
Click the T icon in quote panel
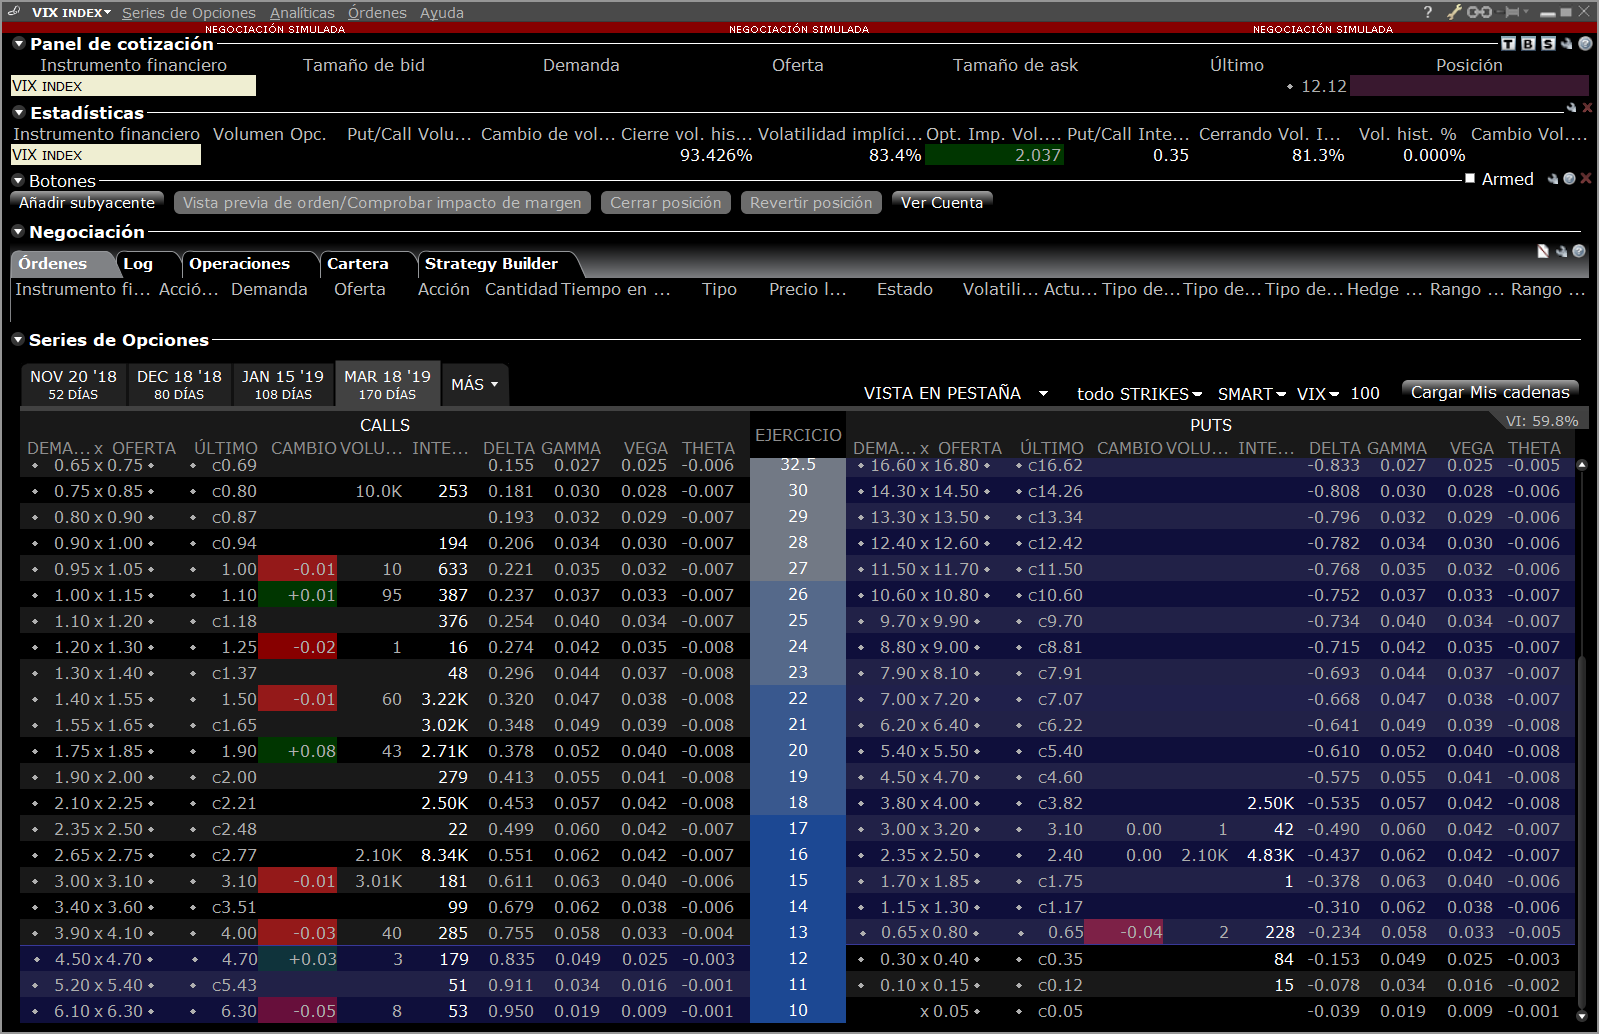1509,43
